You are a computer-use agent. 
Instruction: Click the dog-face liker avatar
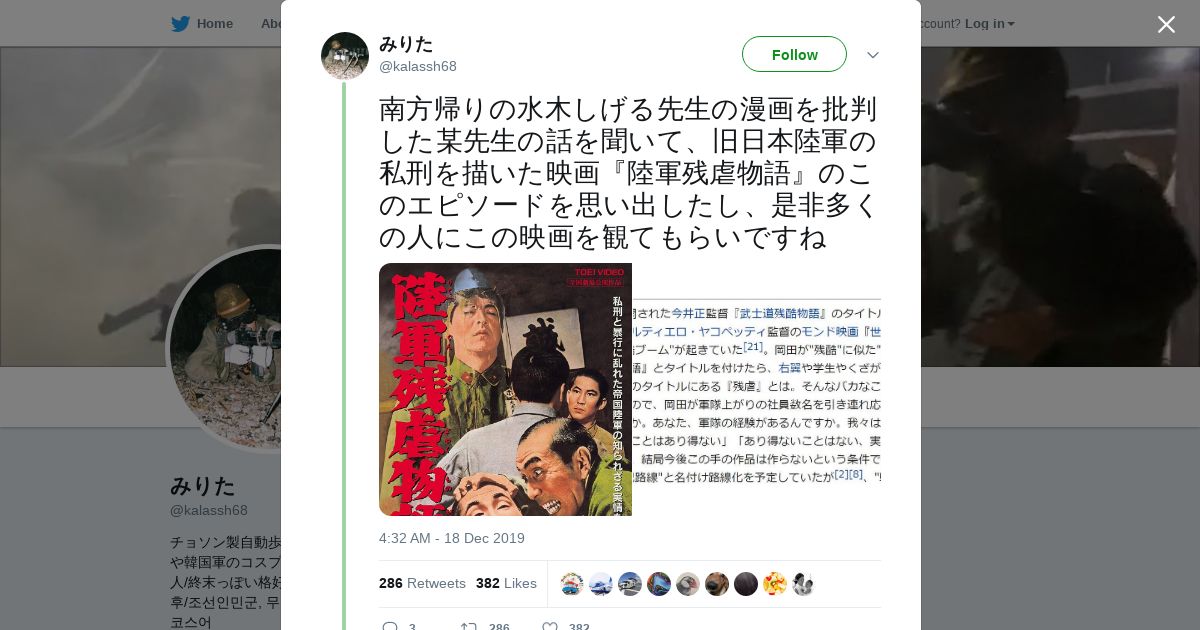pos(717,584)
